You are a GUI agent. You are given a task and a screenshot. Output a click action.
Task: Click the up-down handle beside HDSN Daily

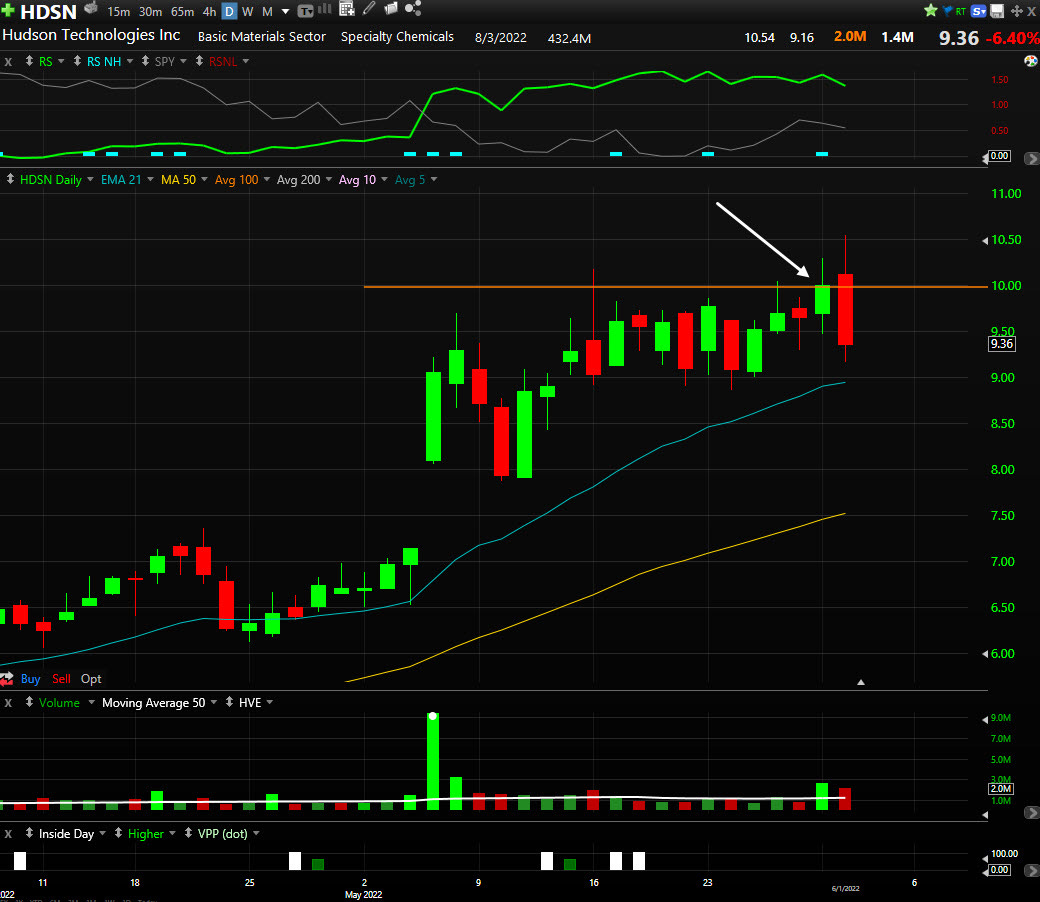(x=10, y=179)
